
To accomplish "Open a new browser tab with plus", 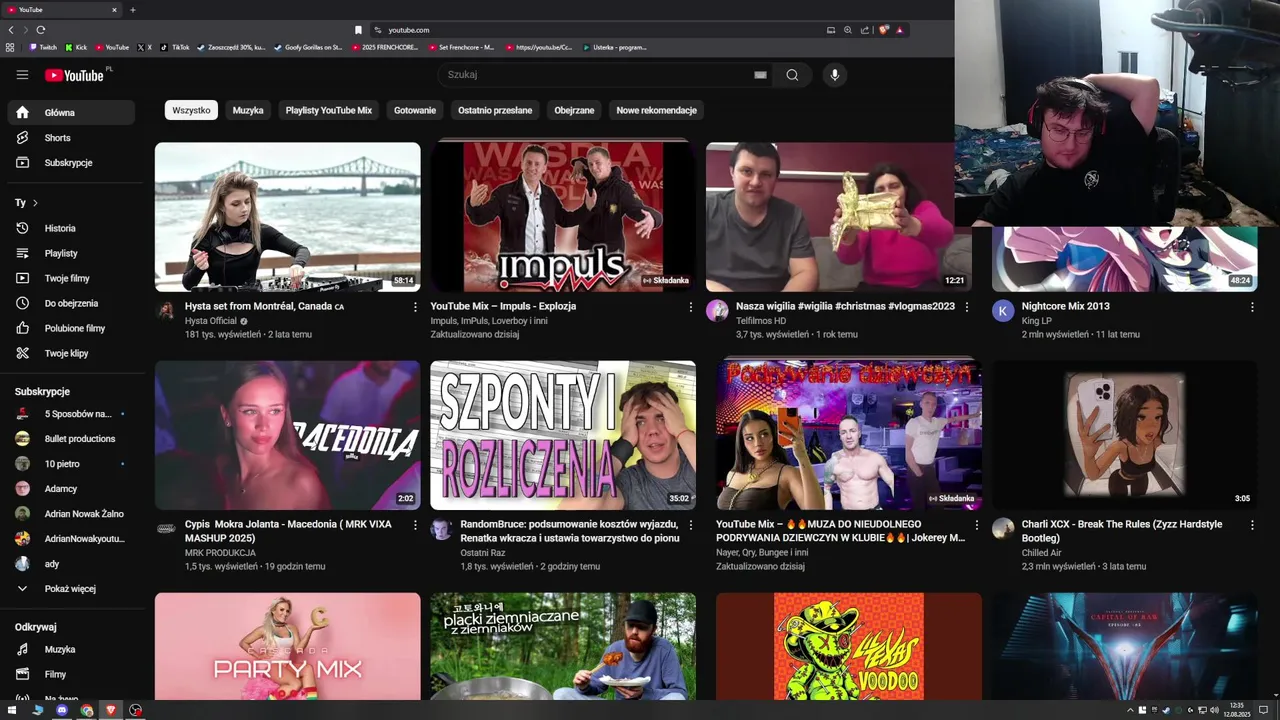I will click(x=133, y=10).
